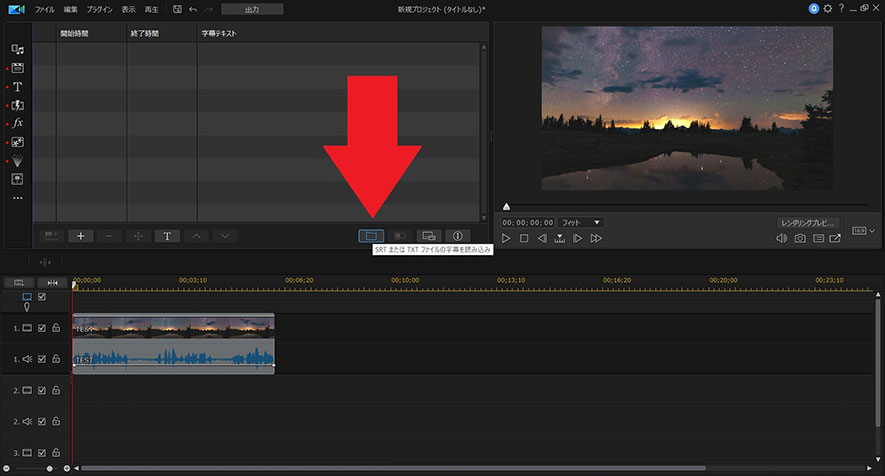Click the レンダリングプレビュー button
Screen dimensions: 885x476
[808, 223]
